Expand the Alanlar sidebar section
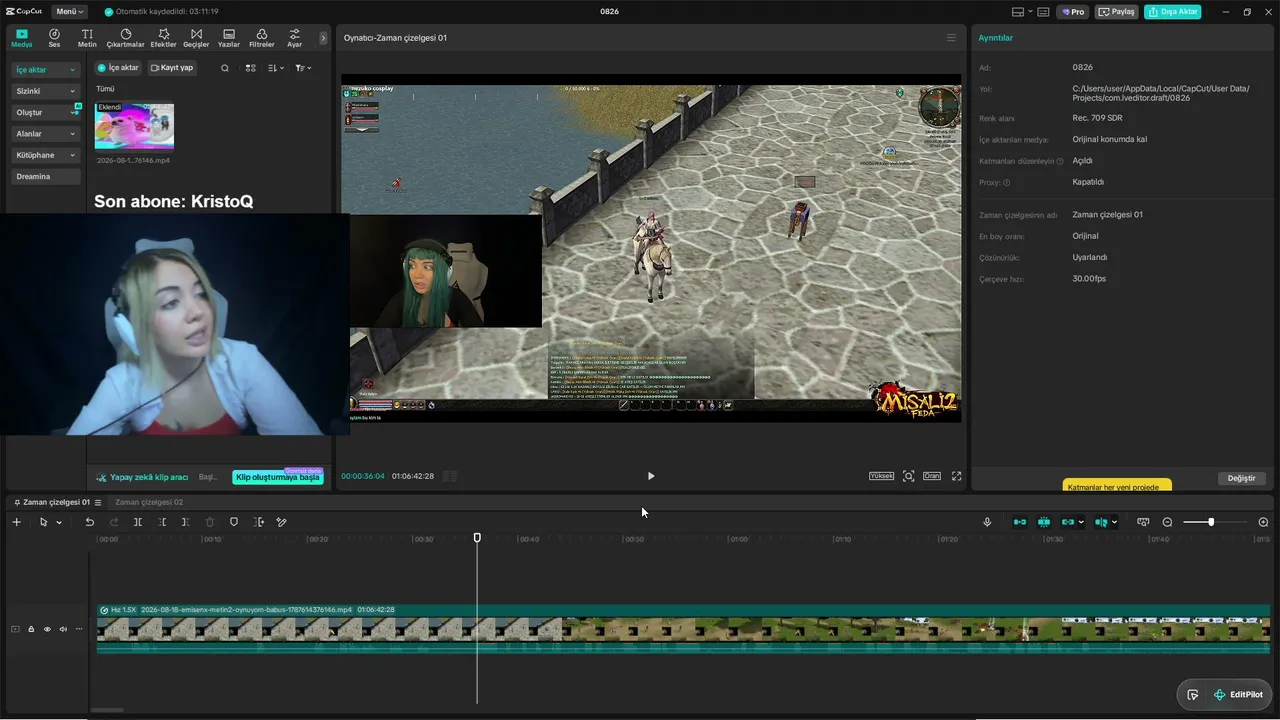 (46, 134)
